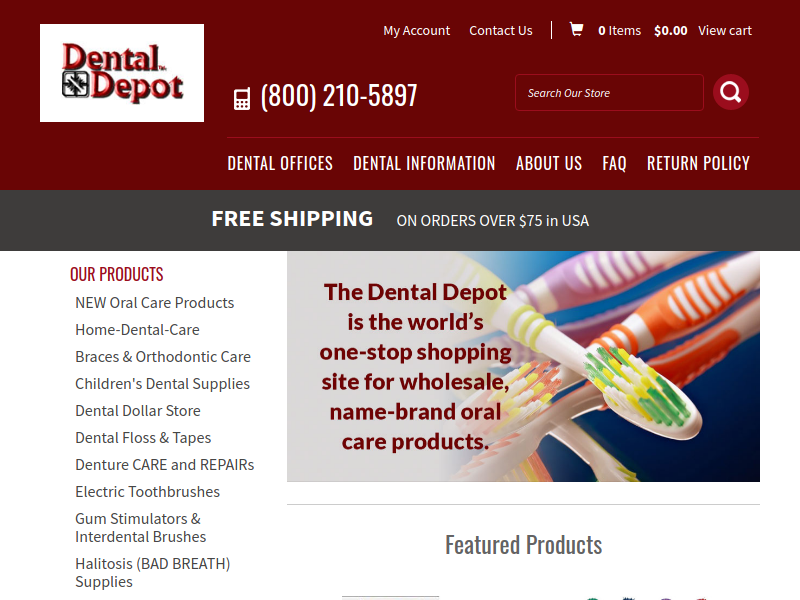This screenshot has width=800, height=600.
Task: Click the shopping cart icon
Action: tap(577, 30)
